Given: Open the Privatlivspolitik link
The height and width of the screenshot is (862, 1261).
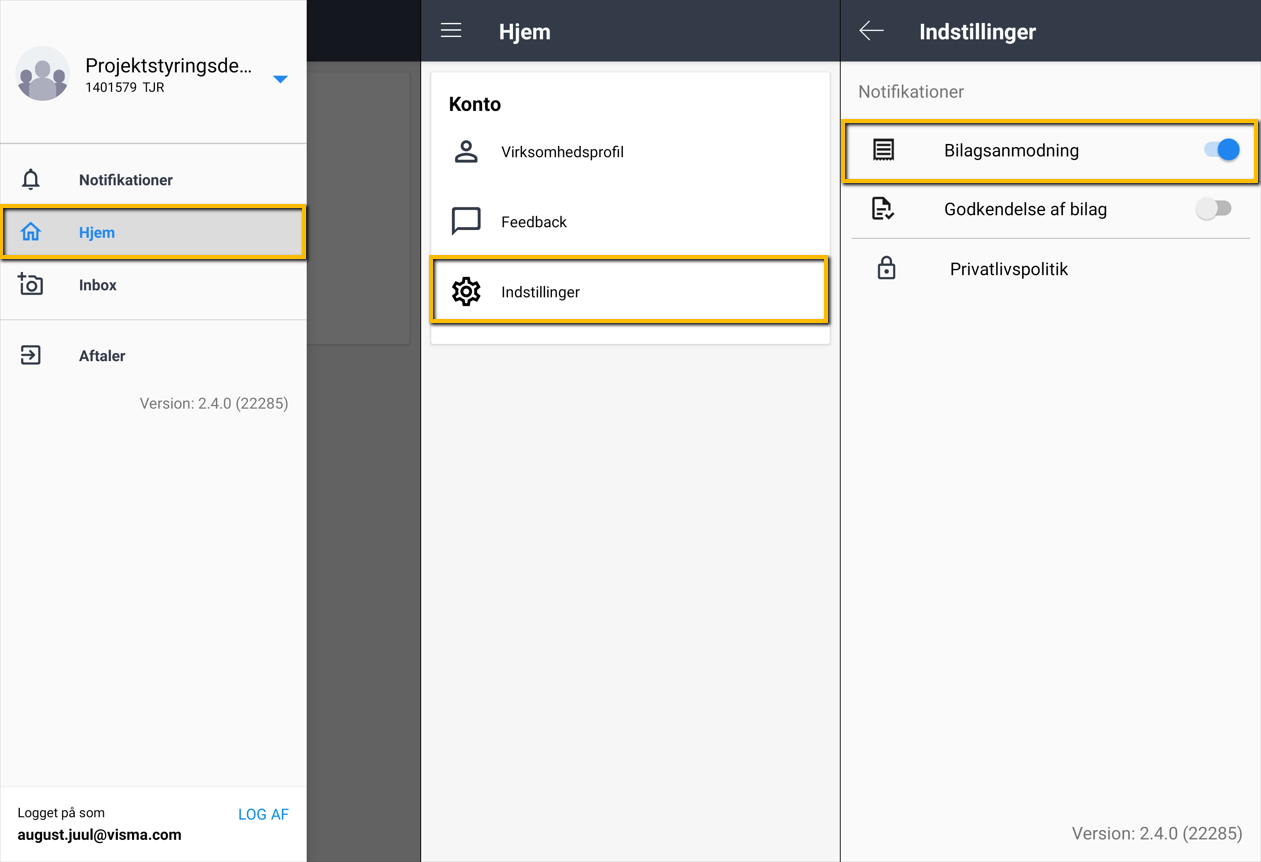Looking at the screenshot, I should point(1008,269).
